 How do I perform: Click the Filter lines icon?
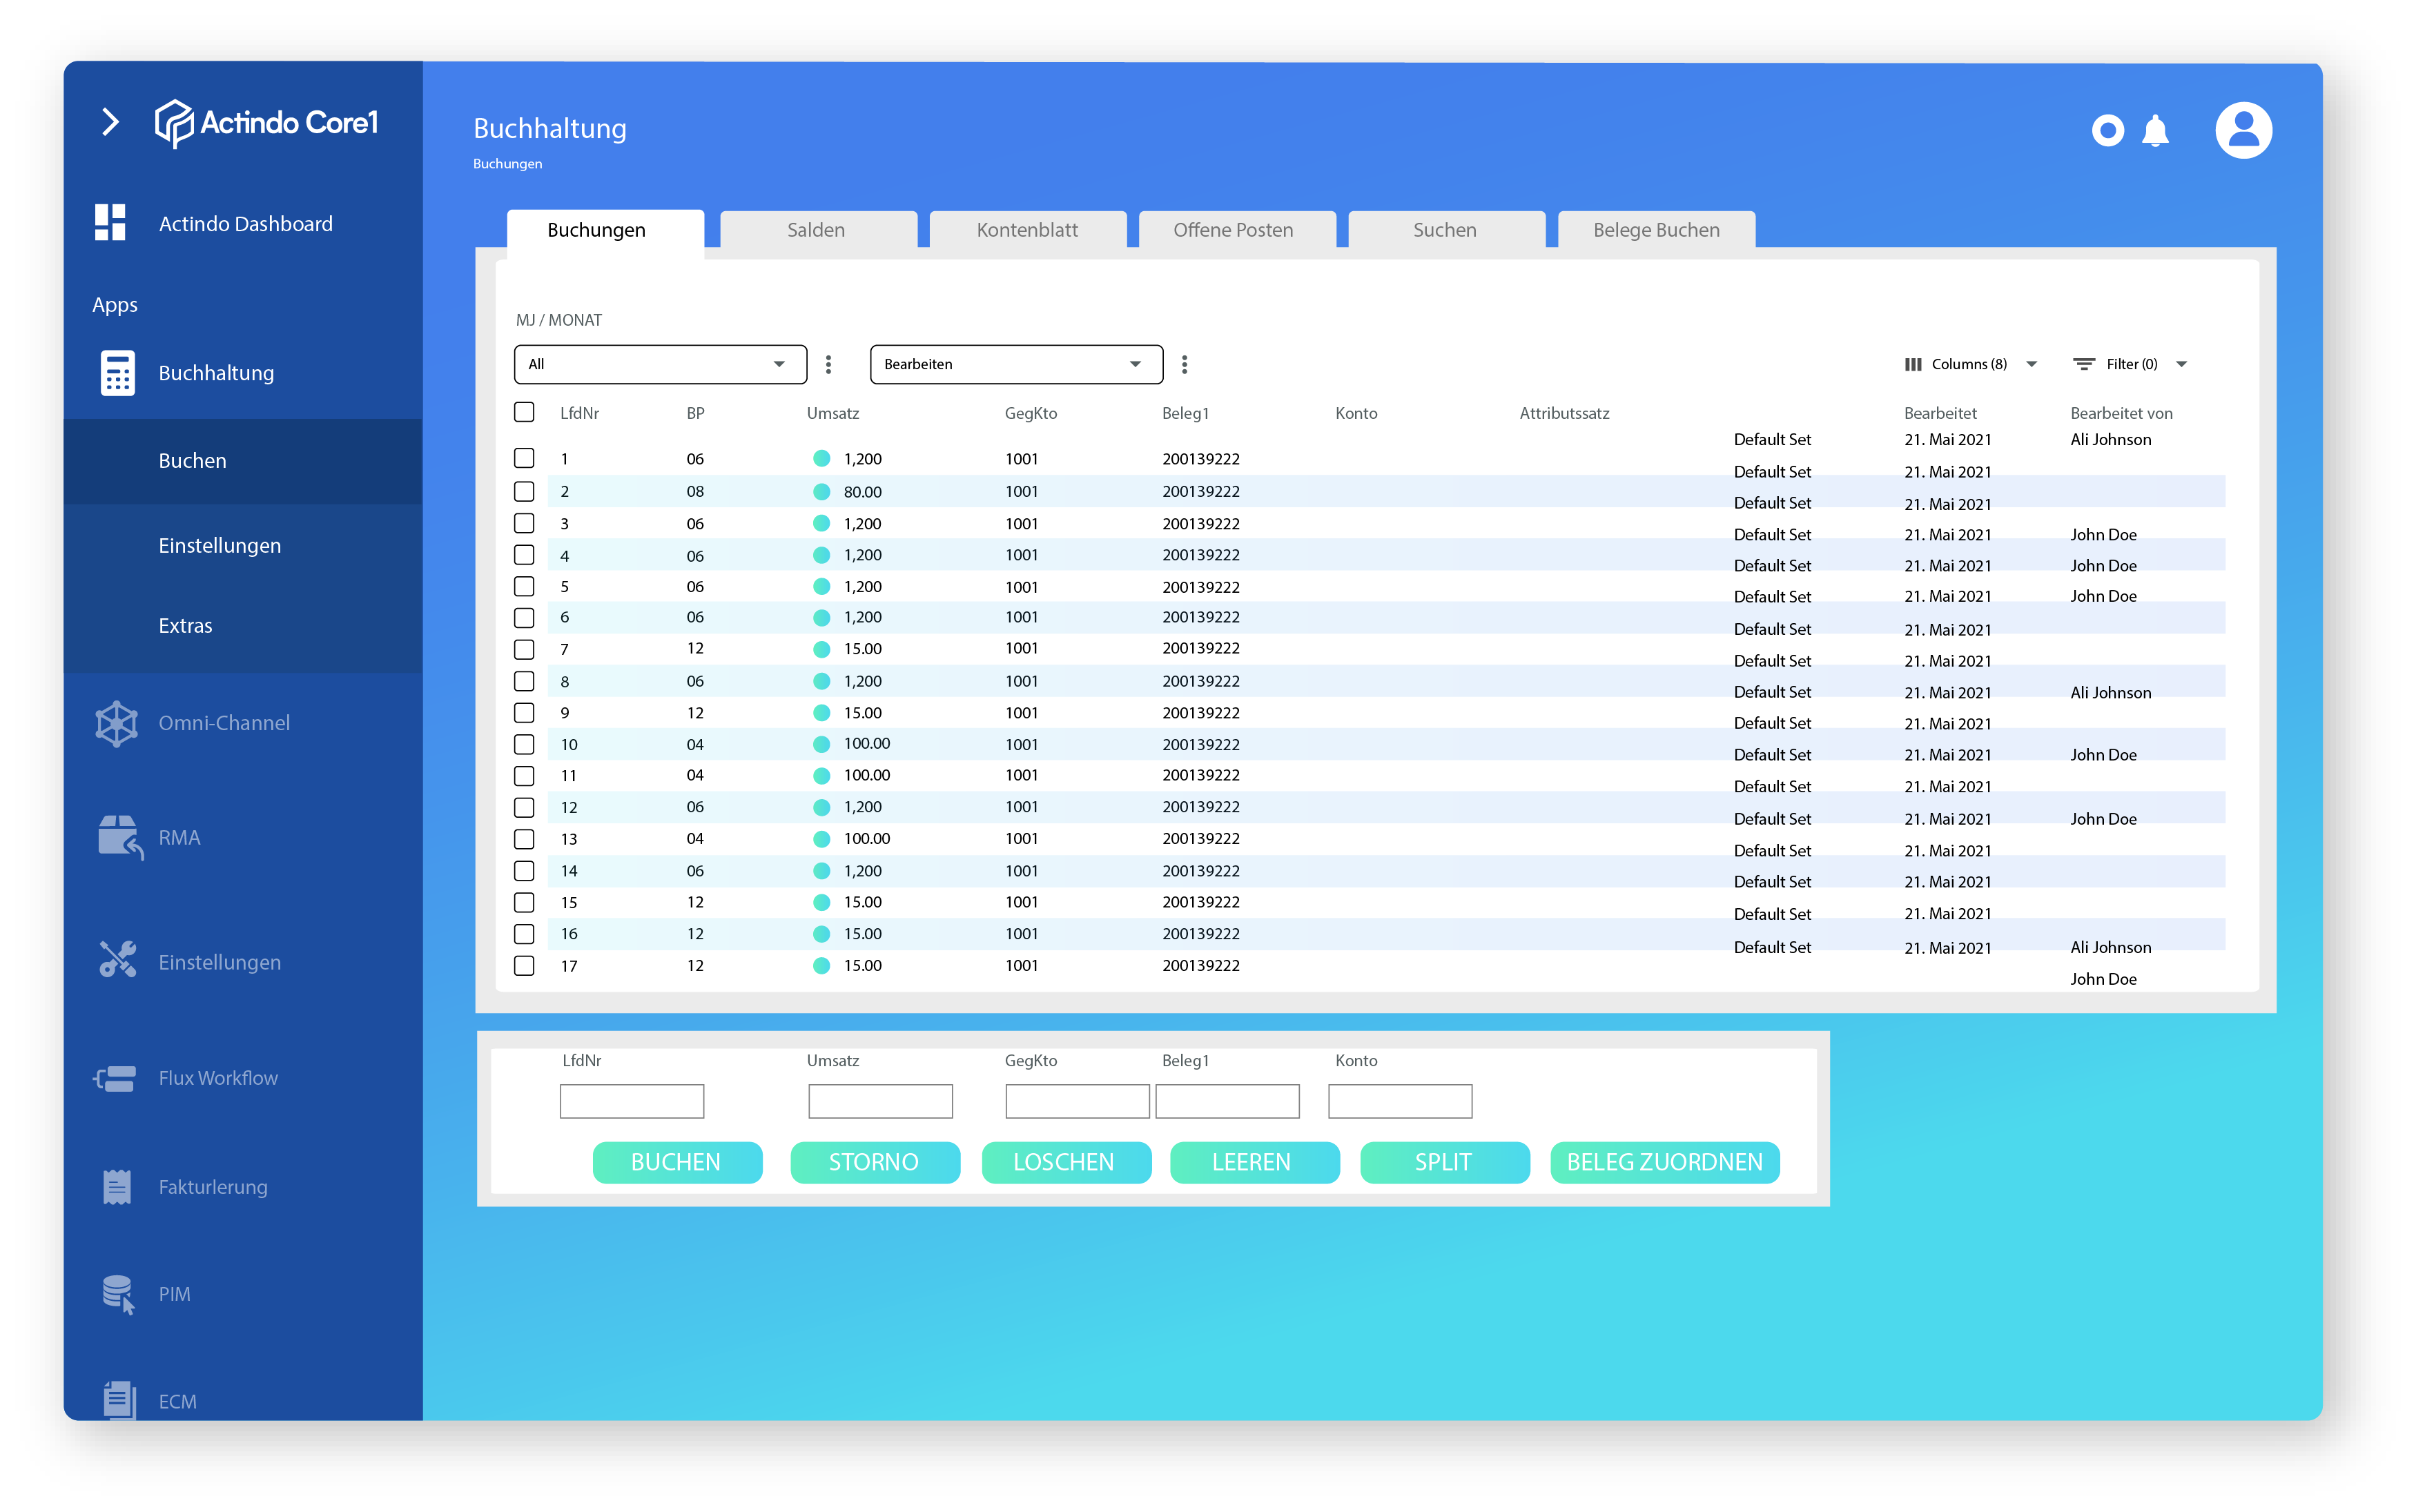click(2083, 364)
